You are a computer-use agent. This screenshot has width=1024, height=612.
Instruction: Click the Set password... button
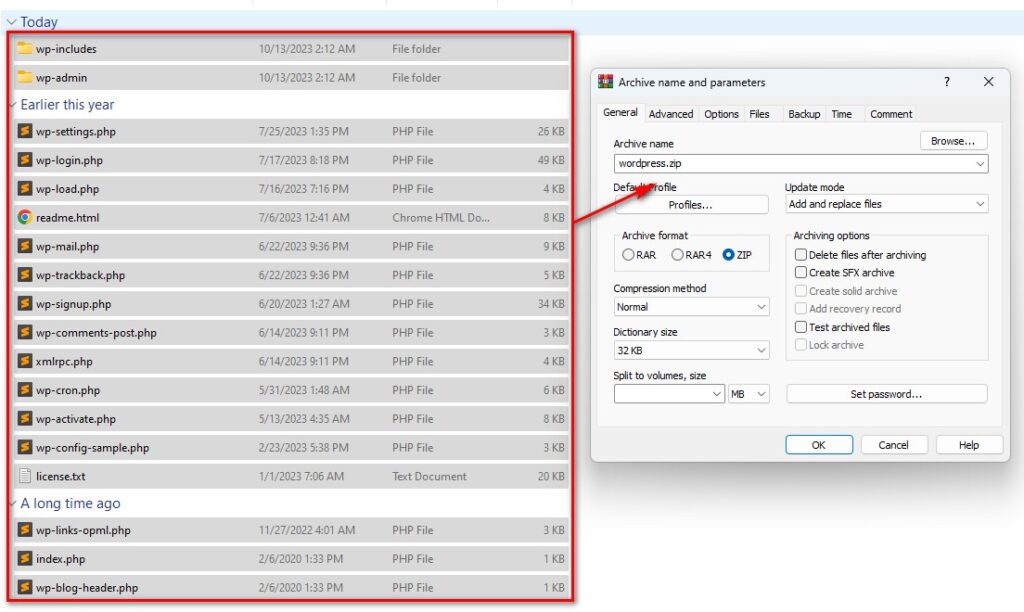tap(886, 394)
